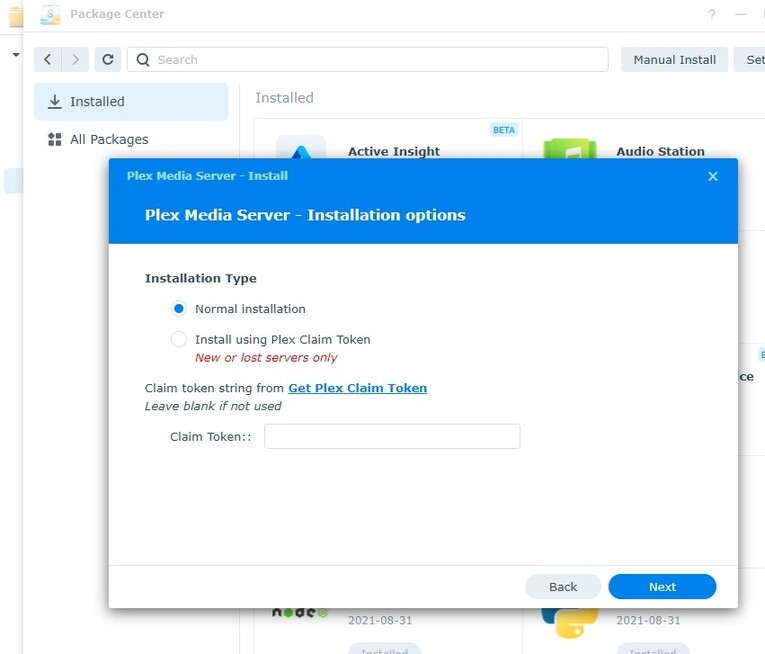This screenshot has width=765, height=654.
Task: Click the Back button in installer
Action: [563, 587]
